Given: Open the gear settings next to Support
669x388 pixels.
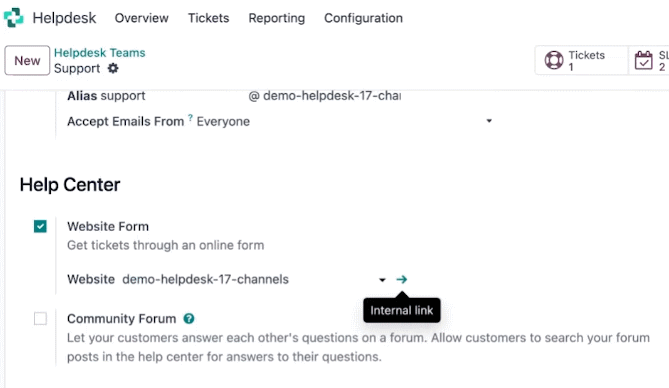Looking at the screenshot, I should pos(113,68).
